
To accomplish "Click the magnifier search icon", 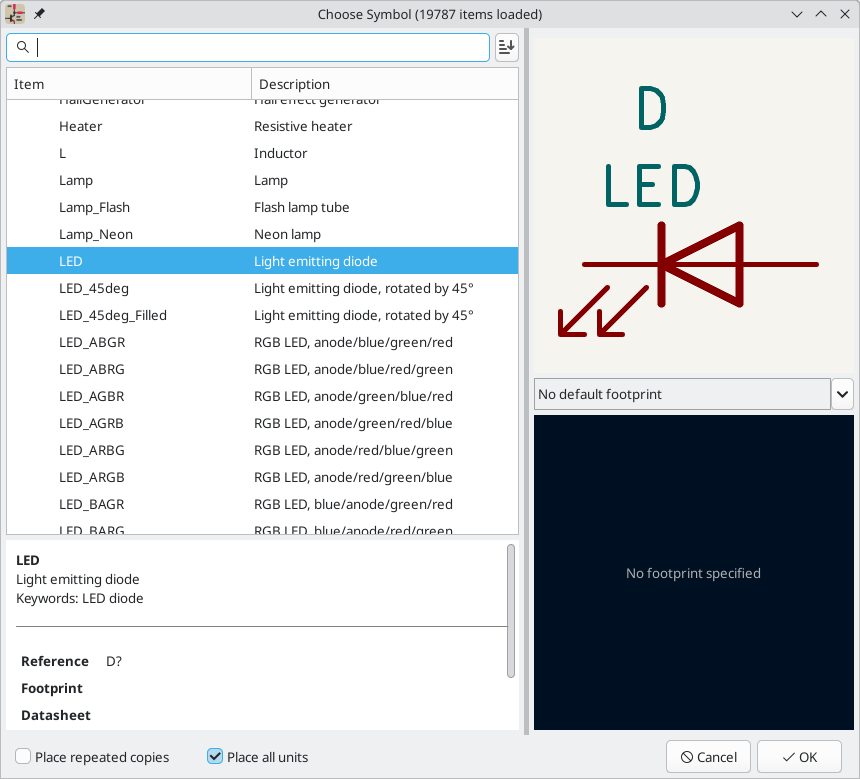I will [23, 47].
